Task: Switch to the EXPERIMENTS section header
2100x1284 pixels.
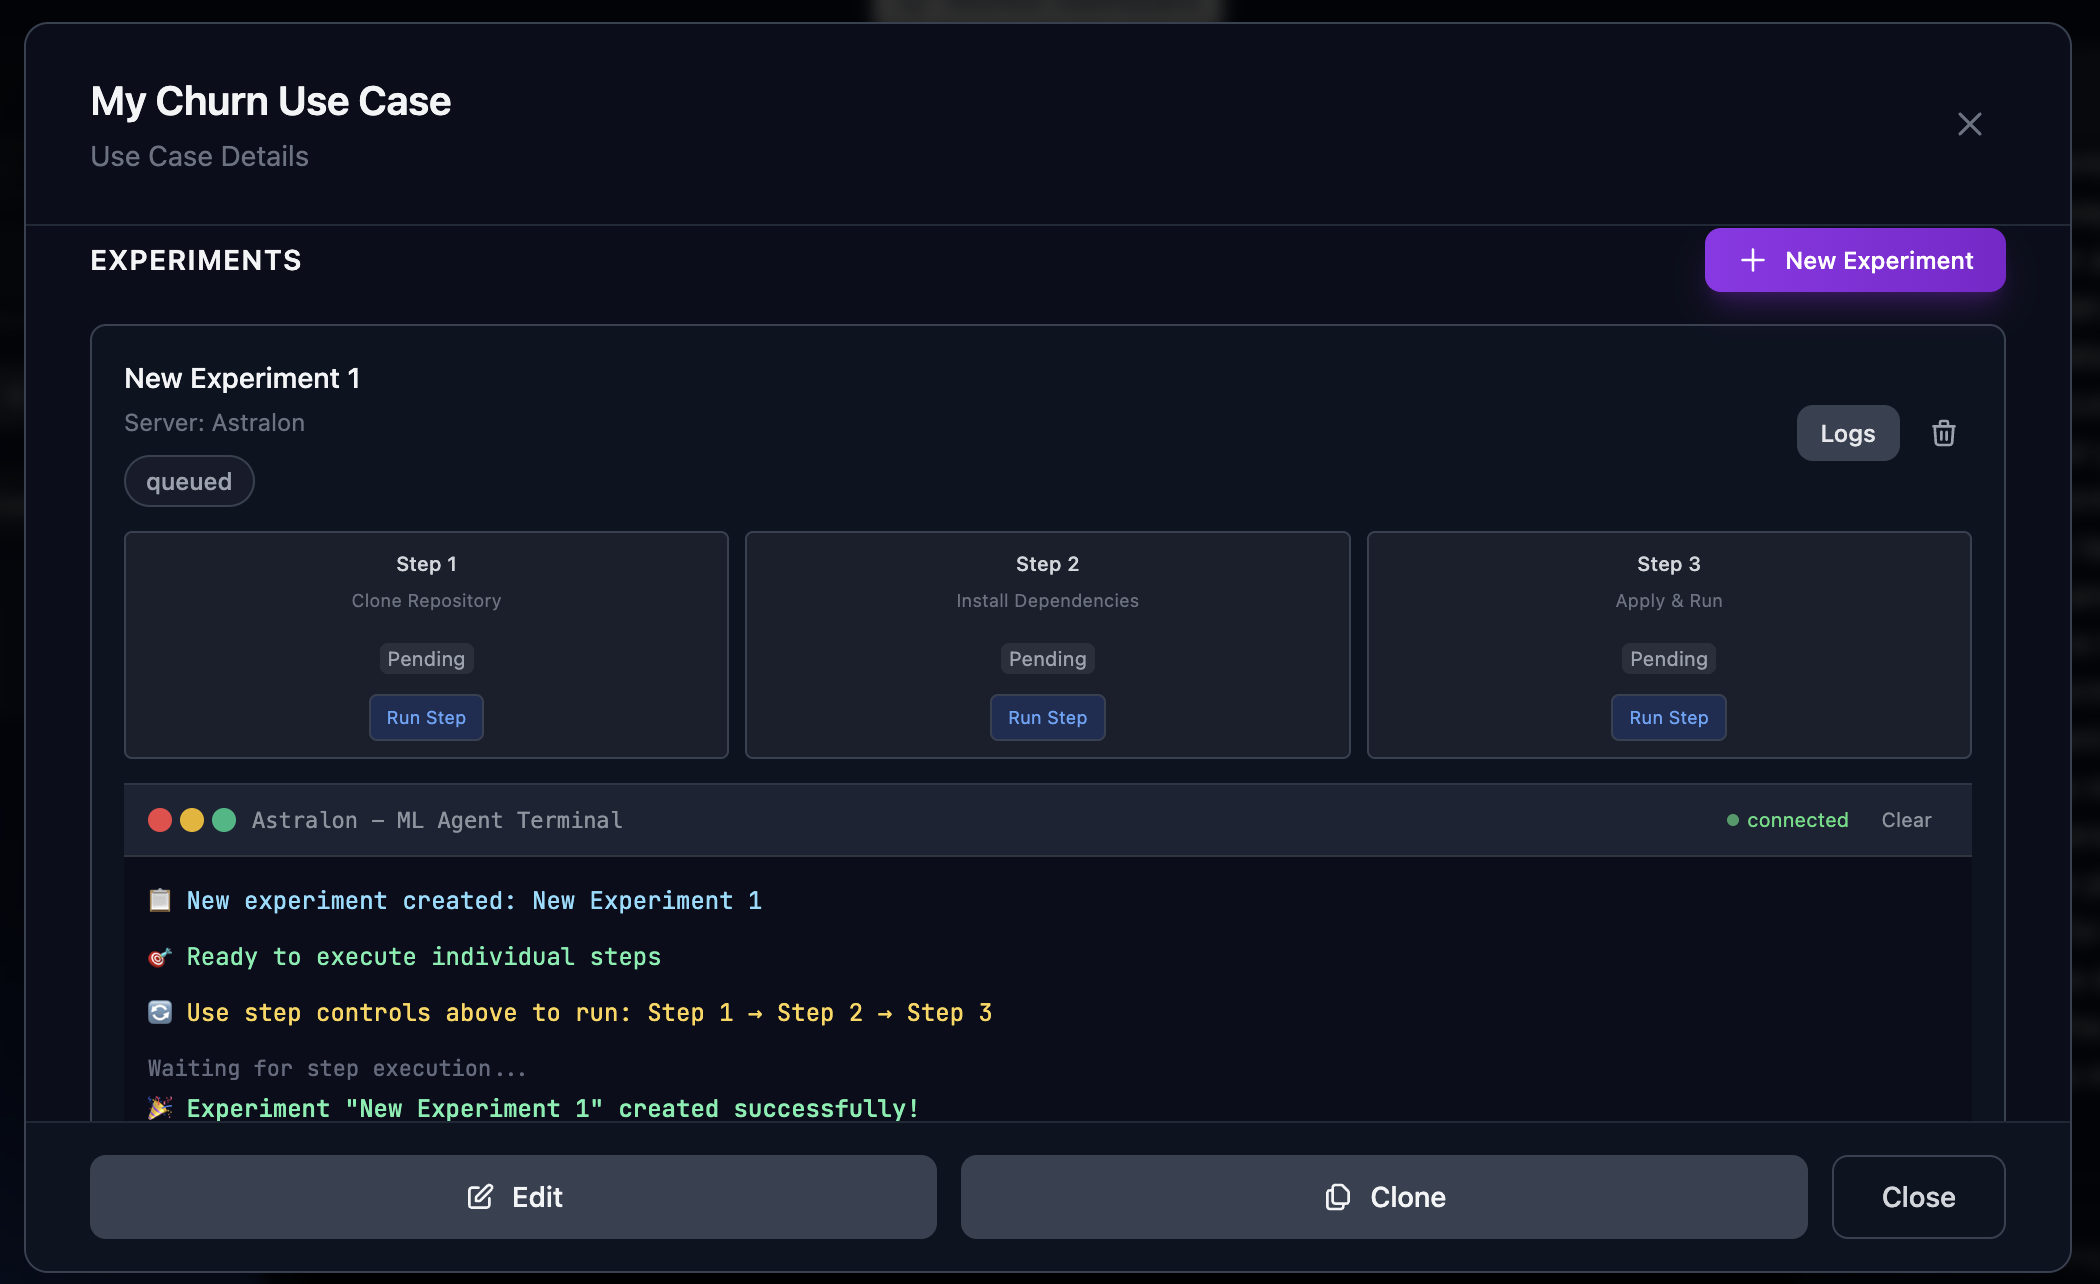Action: (196, 260)
